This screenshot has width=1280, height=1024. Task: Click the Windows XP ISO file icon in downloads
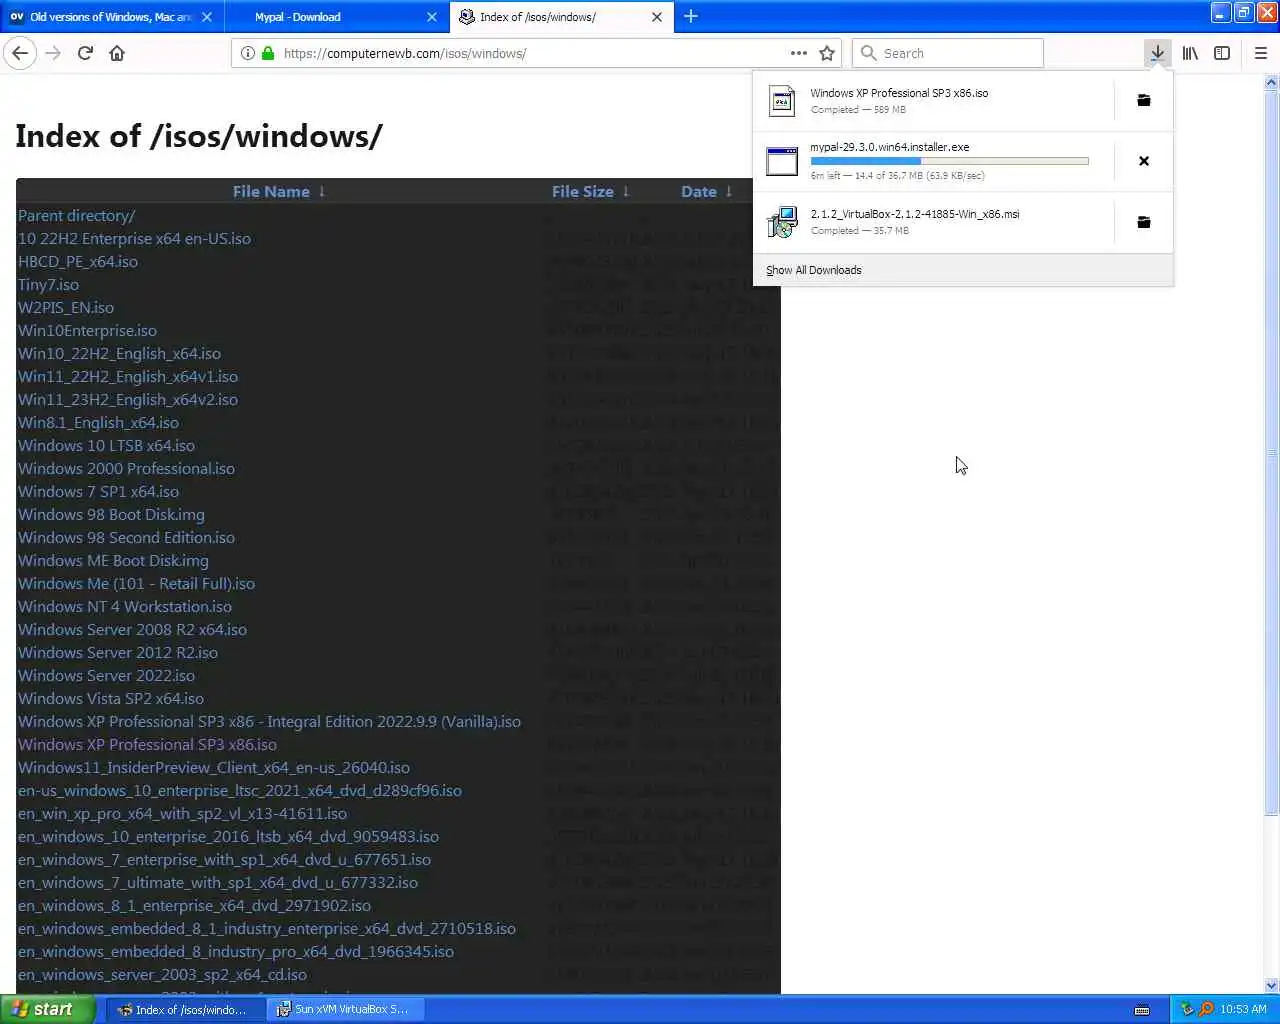[x=782, y=101]
